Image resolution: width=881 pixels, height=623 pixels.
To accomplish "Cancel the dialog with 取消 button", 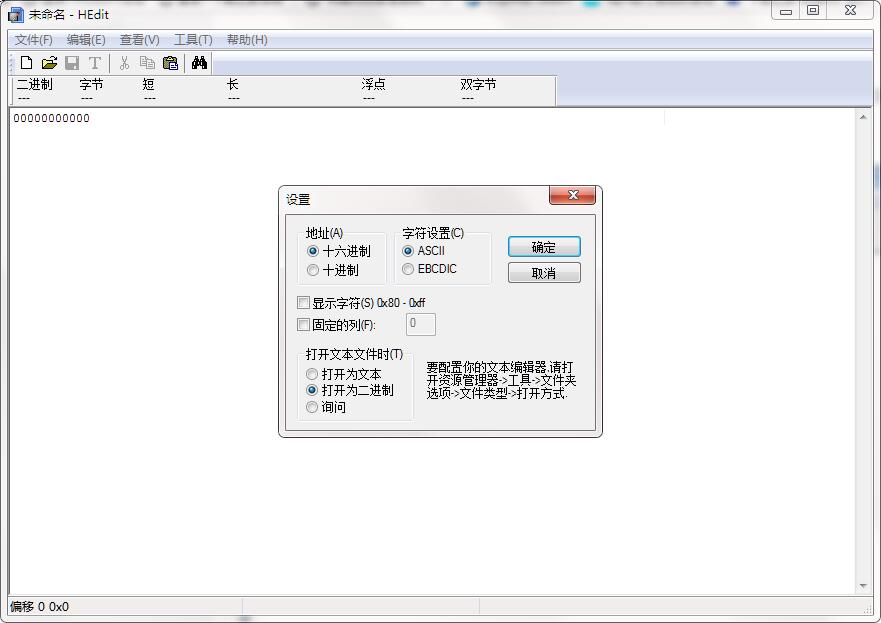I will (x=544, y=273).
